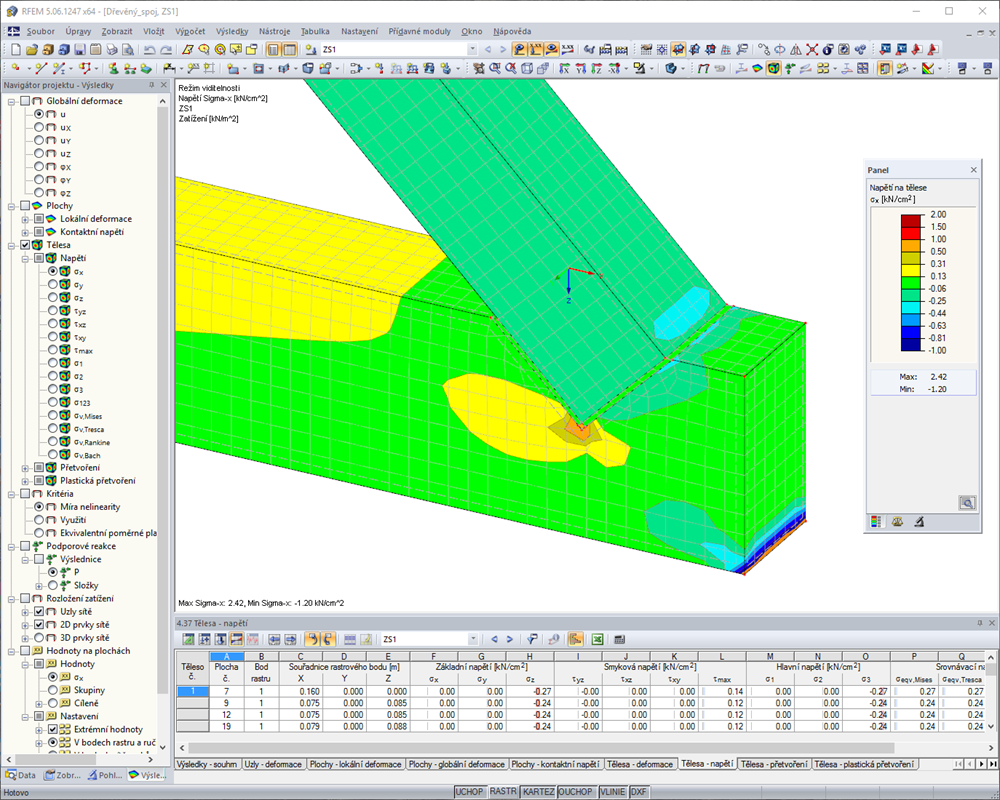
Task: Toggle the Uzly sítě checkbox
Action: coord(39,611)
